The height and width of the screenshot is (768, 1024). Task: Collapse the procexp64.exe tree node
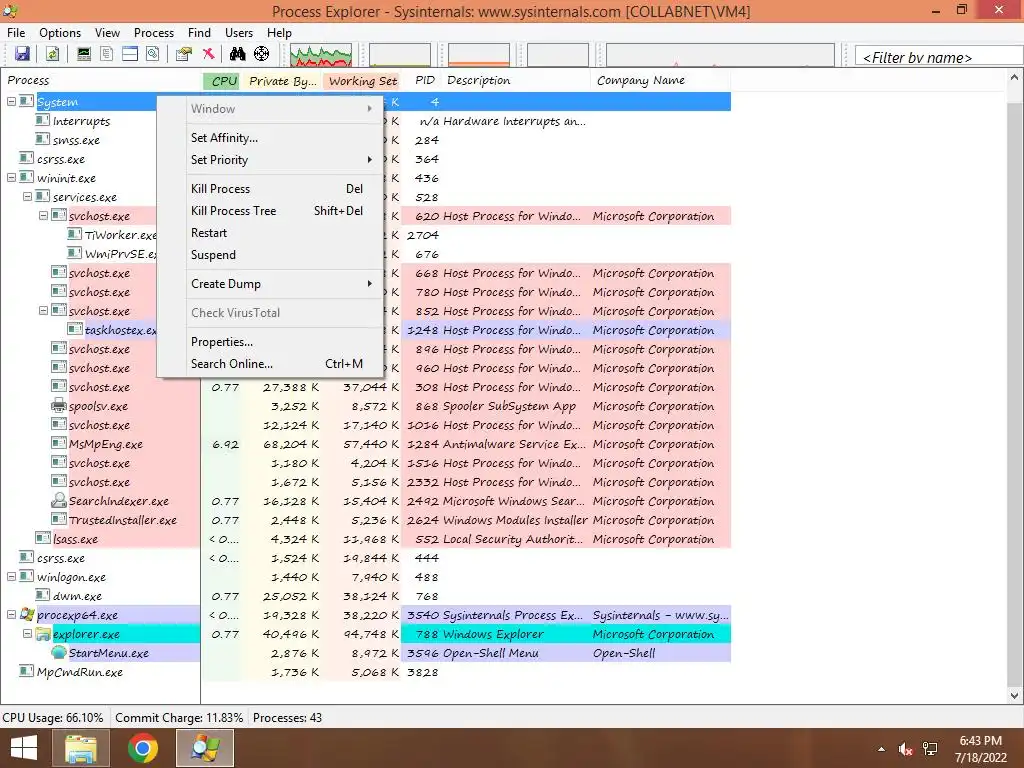click(x=11, y=615)
